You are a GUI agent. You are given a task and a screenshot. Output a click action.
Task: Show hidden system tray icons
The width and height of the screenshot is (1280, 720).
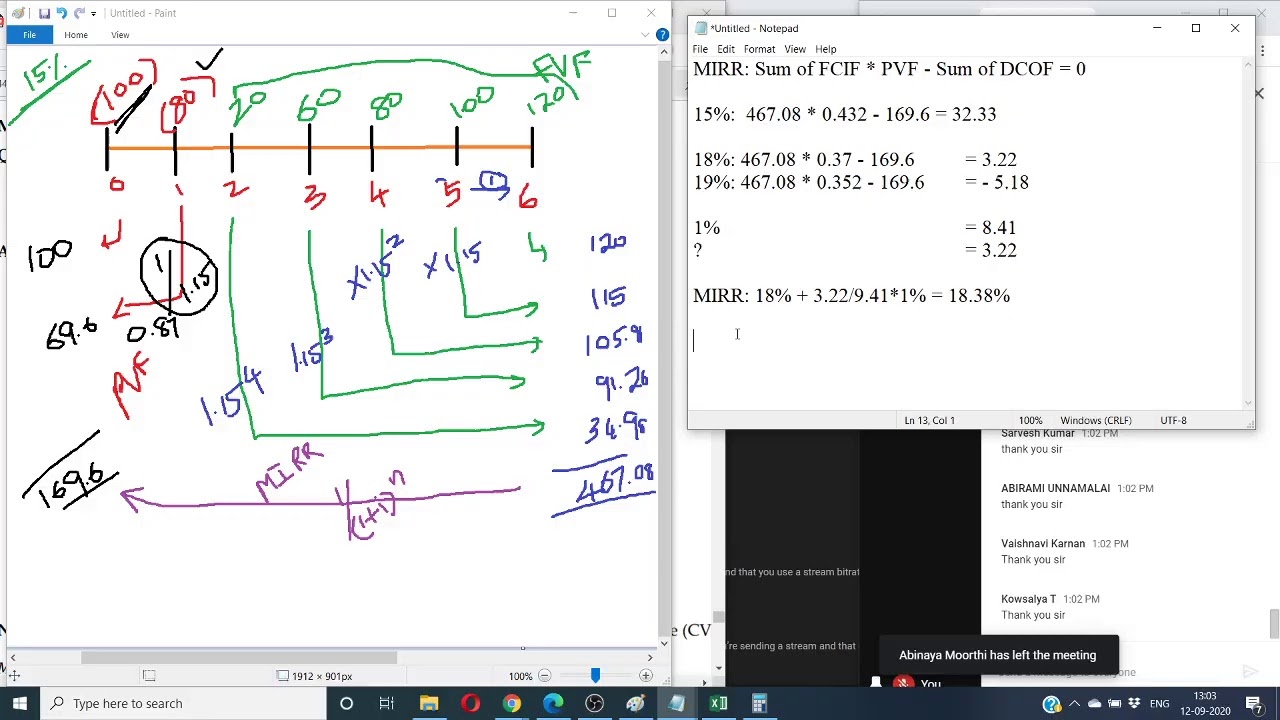click(1075, 704)
